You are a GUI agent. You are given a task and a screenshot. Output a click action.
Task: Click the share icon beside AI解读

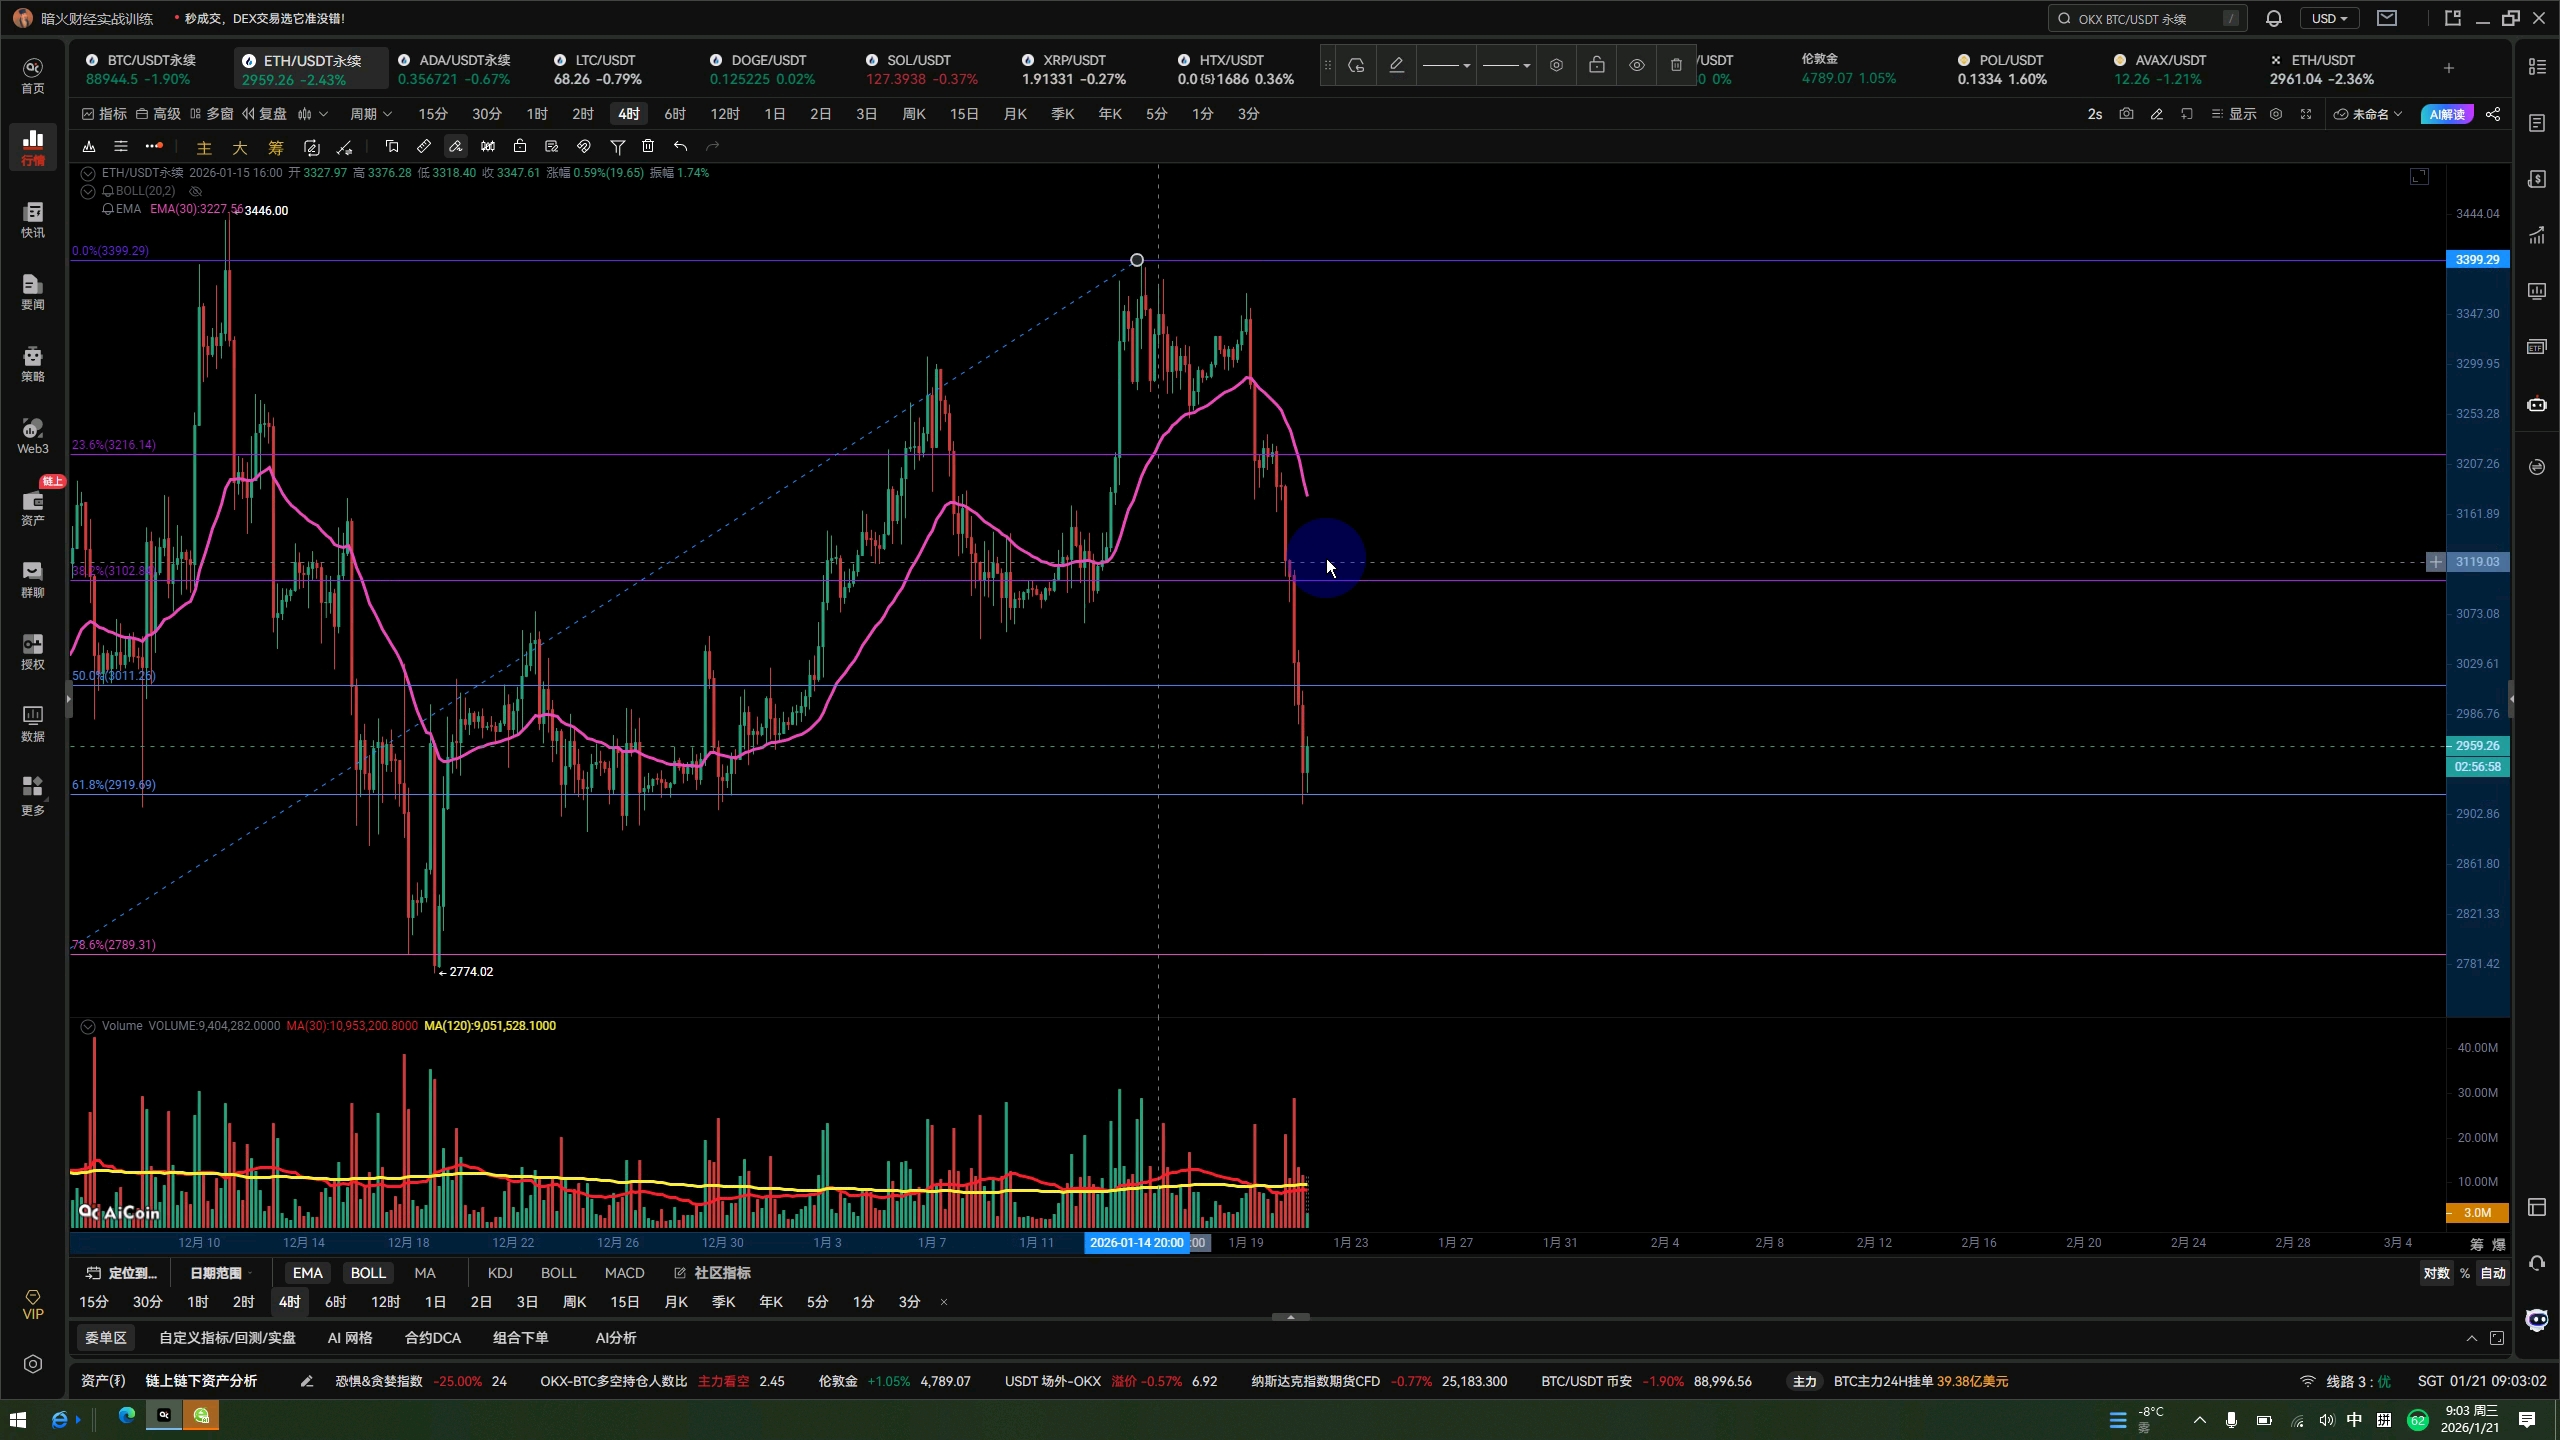[x=2493, y=114]
